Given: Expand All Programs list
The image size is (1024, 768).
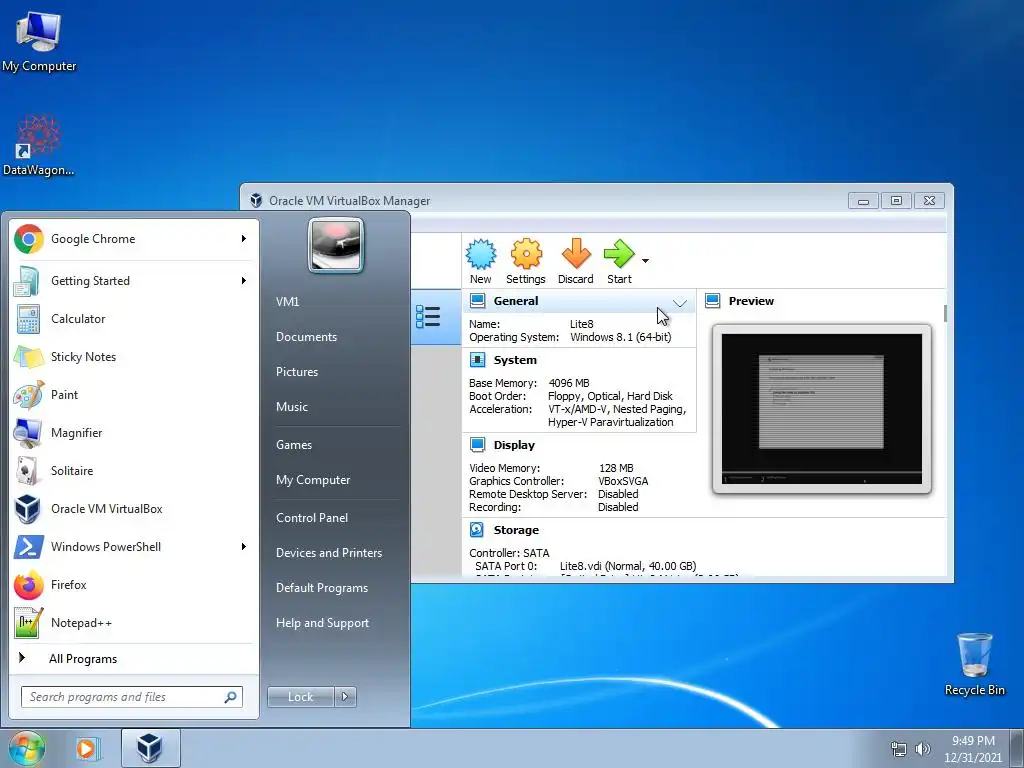Looking at the screenshot, I should (x=131, y=658).
